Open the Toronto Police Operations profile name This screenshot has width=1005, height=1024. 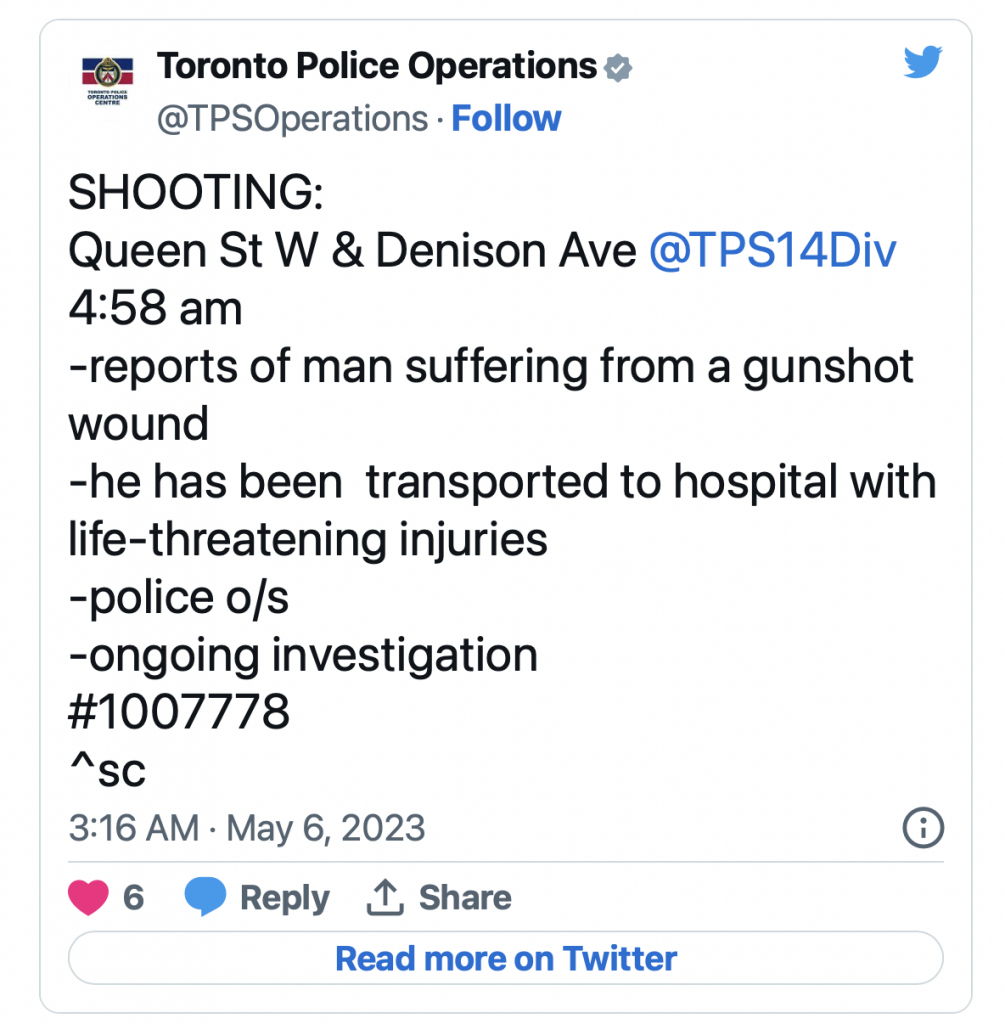click(x=377, y=67)
